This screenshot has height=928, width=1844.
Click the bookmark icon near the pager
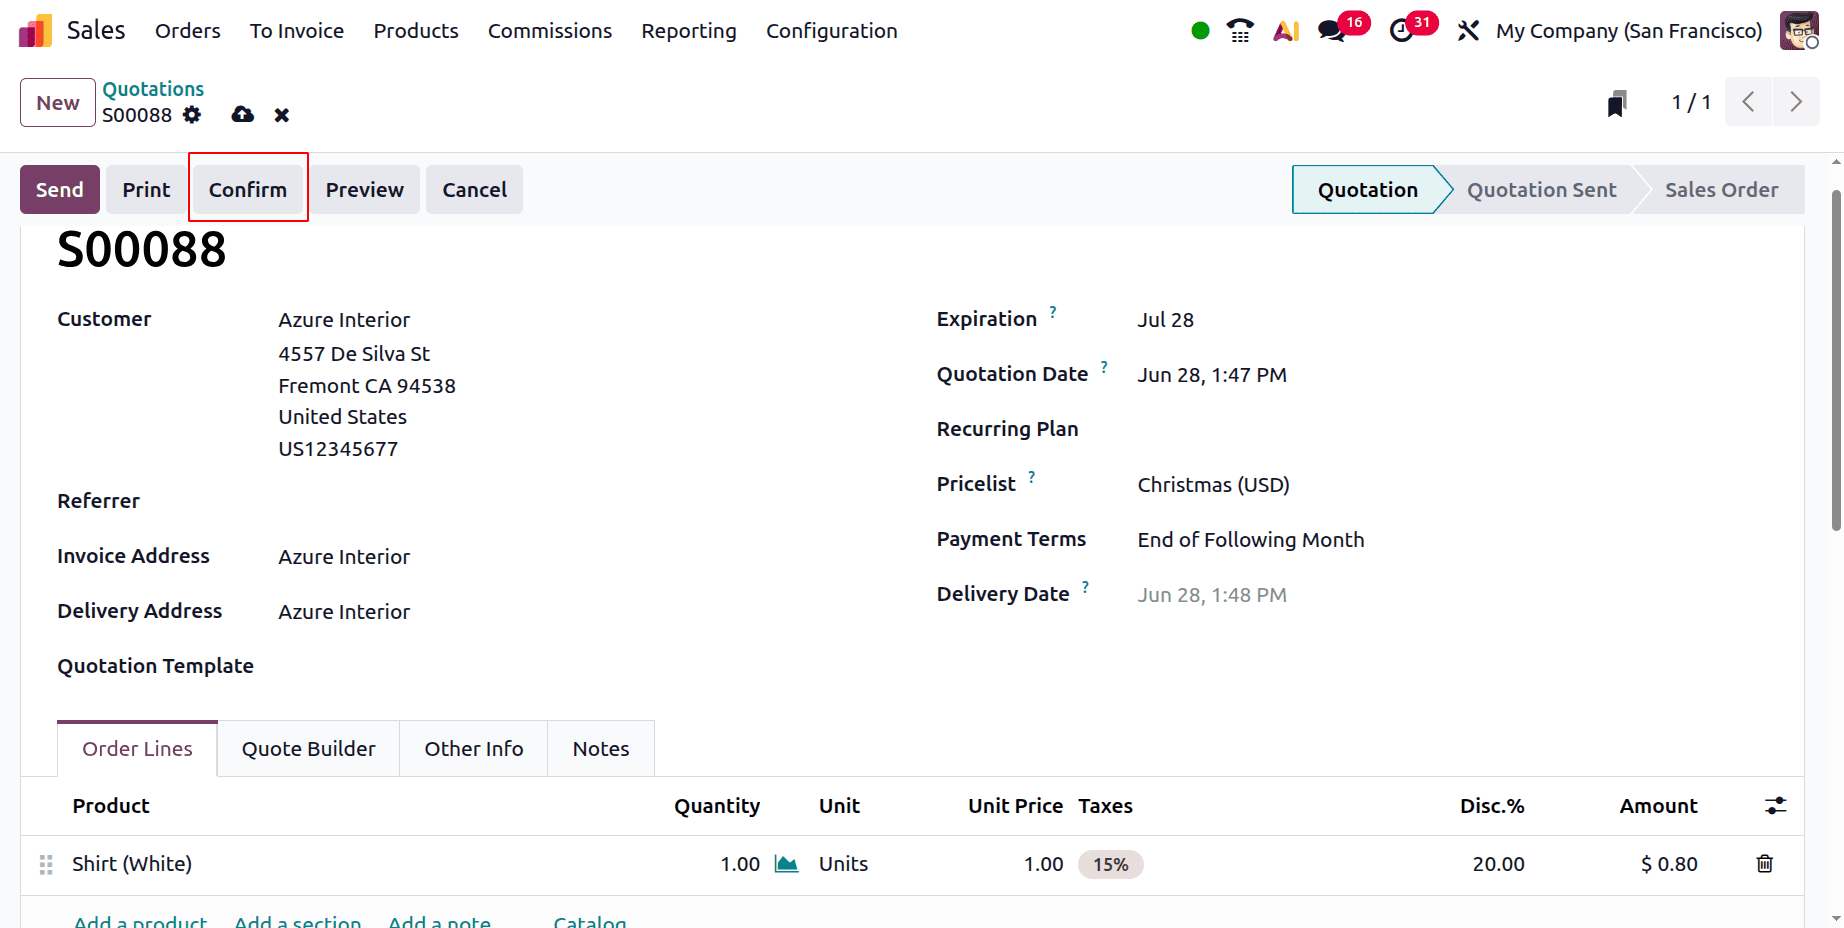tap(1617, 103)
